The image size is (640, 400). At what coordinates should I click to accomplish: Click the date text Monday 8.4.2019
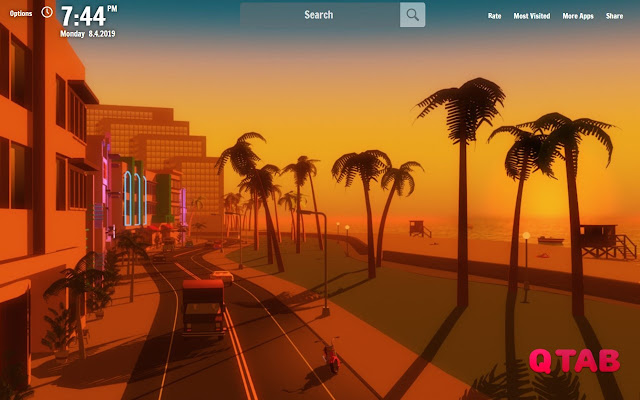coord(88,34)
